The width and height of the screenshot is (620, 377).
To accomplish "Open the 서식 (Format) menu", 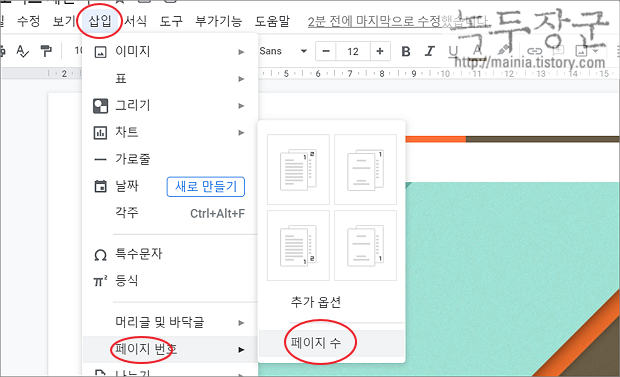I will tap(135, 21).
